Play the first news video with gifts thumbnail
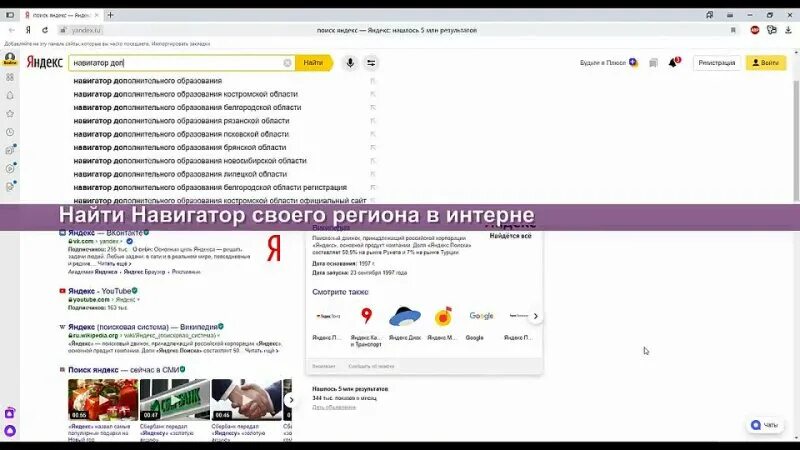800x450 pixels. tap(103, 399)
